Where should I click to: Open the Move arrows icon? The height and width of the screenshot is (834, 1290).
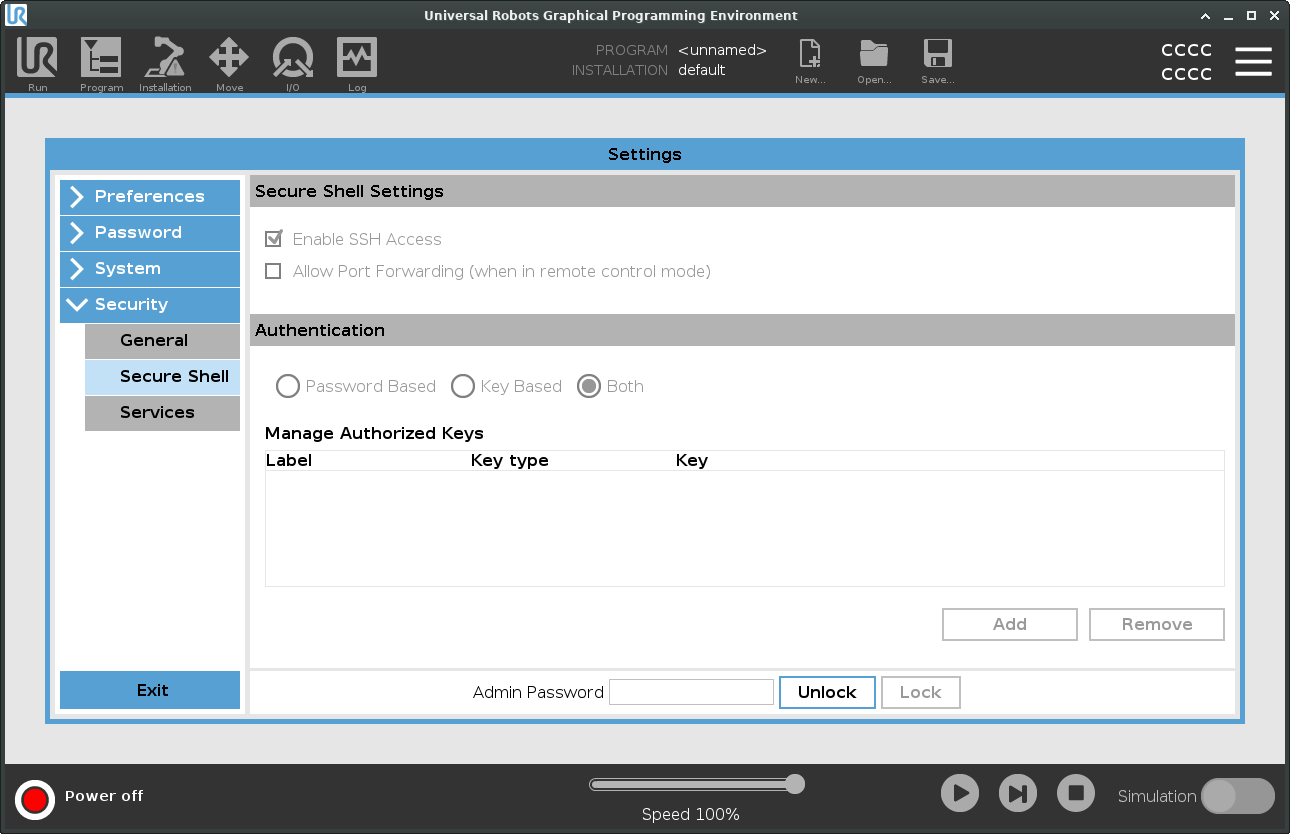click(229, 59)
